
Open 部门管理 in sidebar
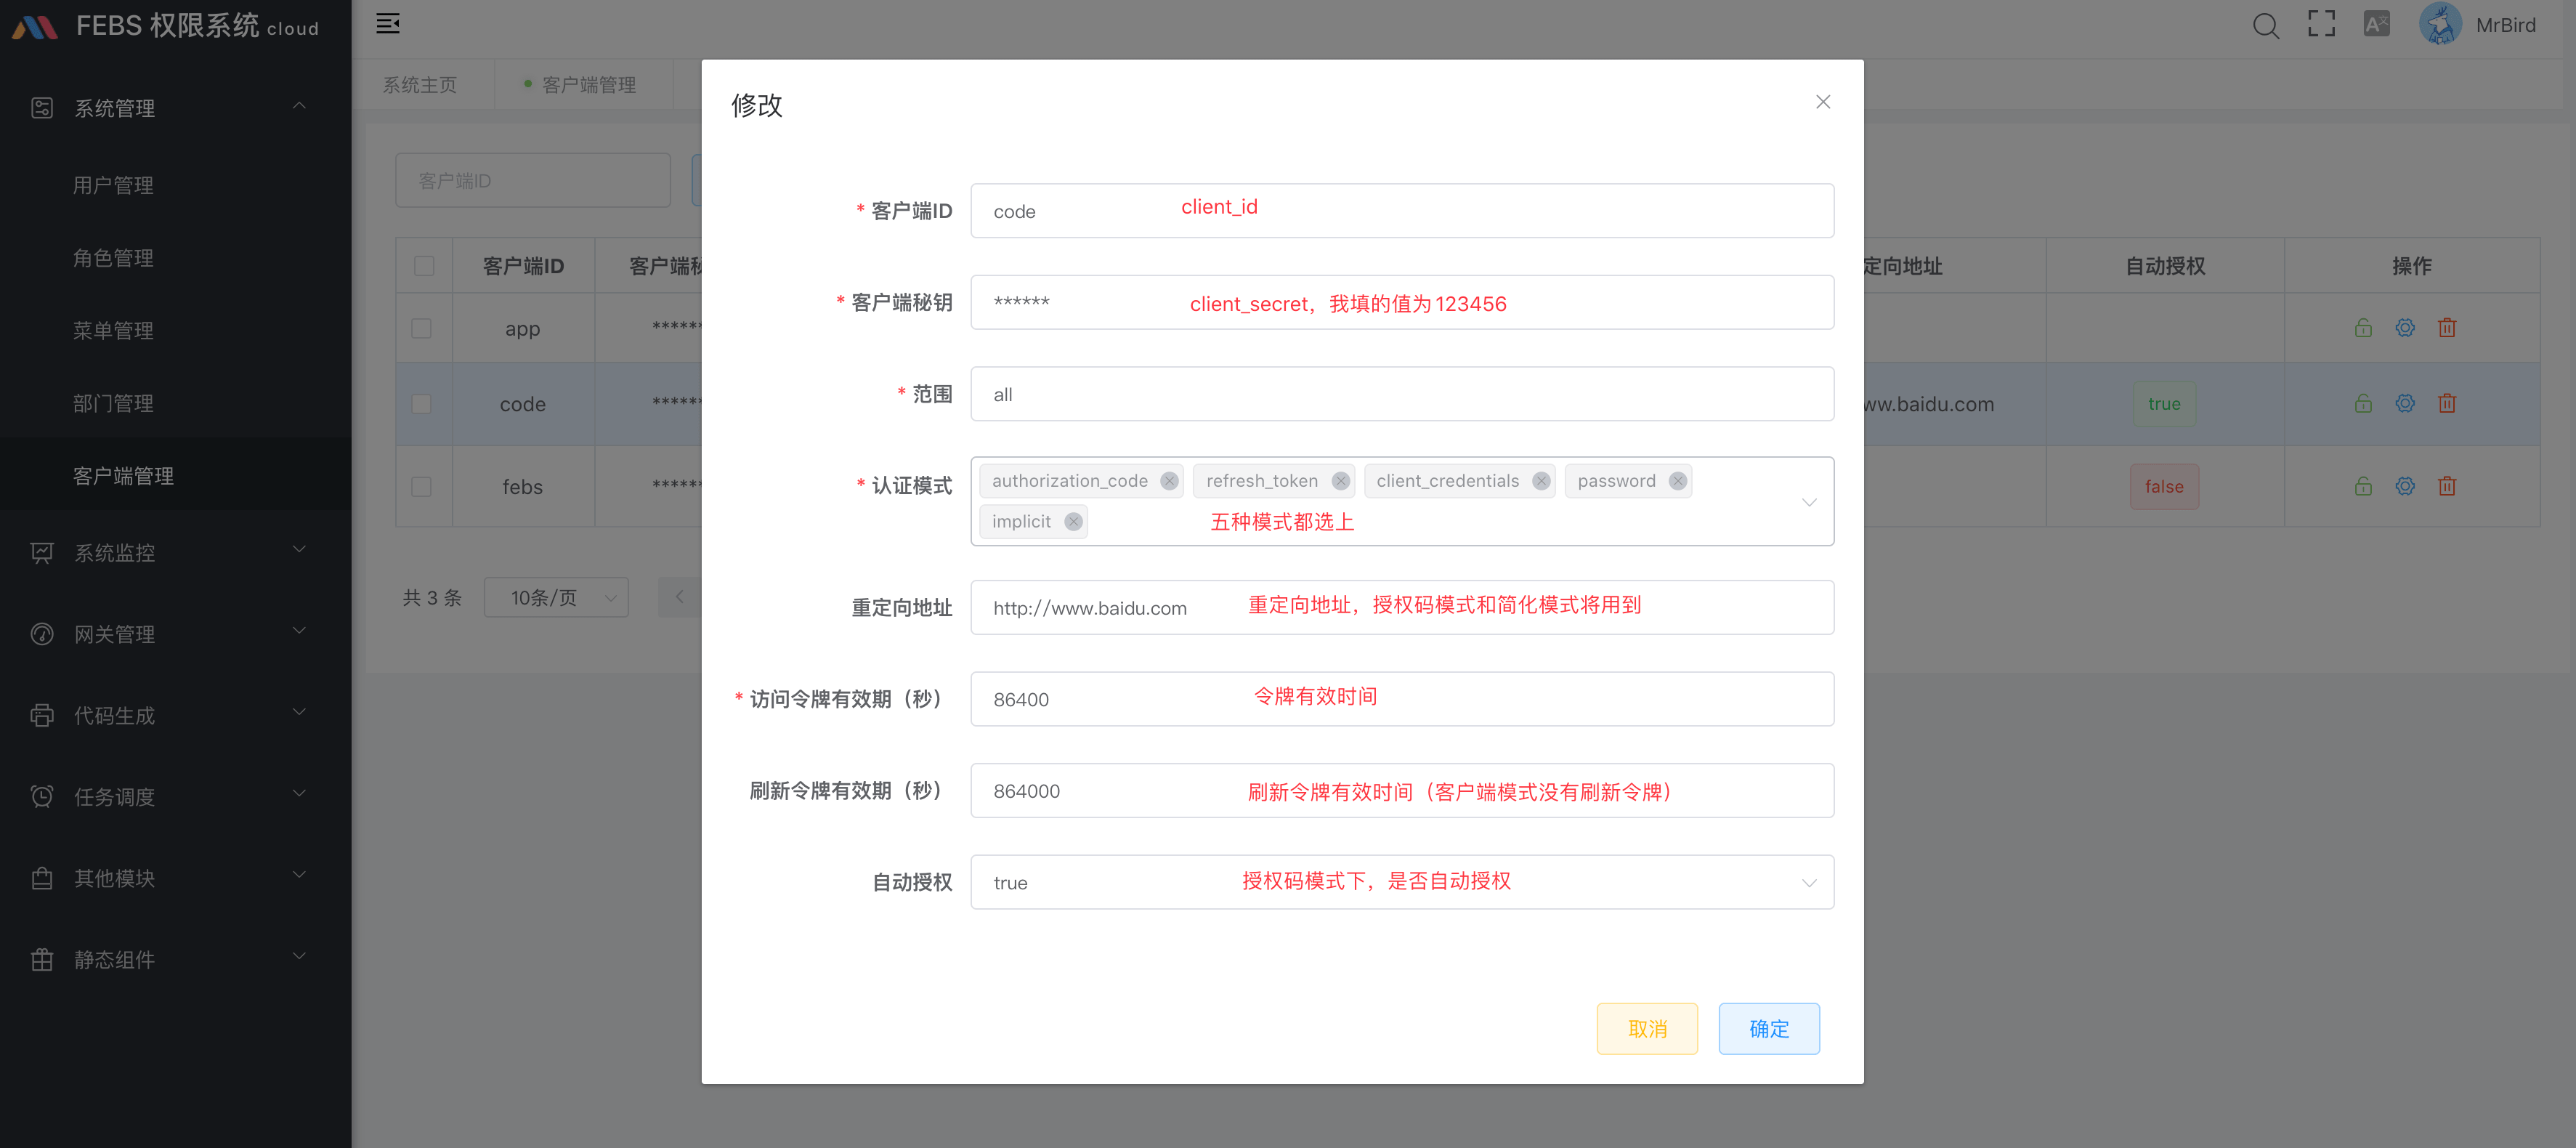(113, 404)
